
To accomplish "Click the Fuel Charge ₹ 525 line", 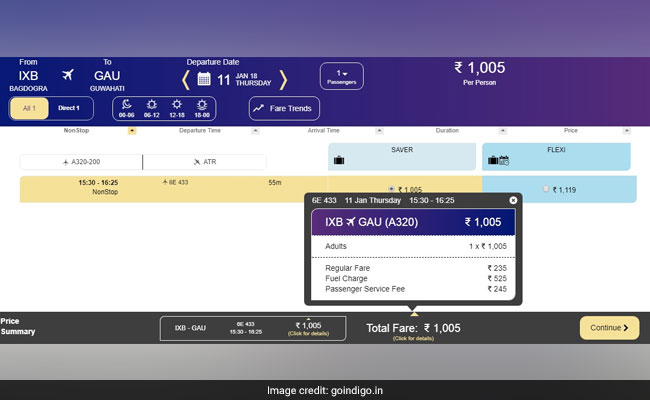I will click(x=416, y=279).
